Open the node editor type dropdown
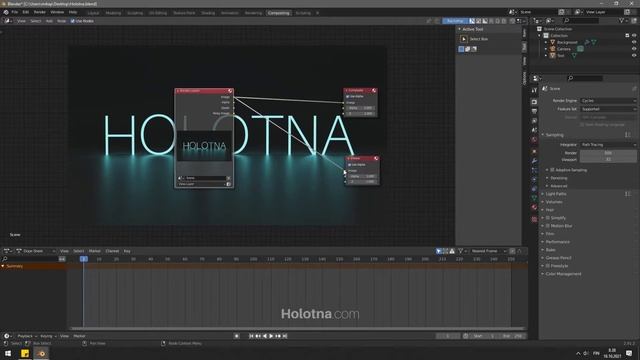640x360 pixels. pos(8,21)
